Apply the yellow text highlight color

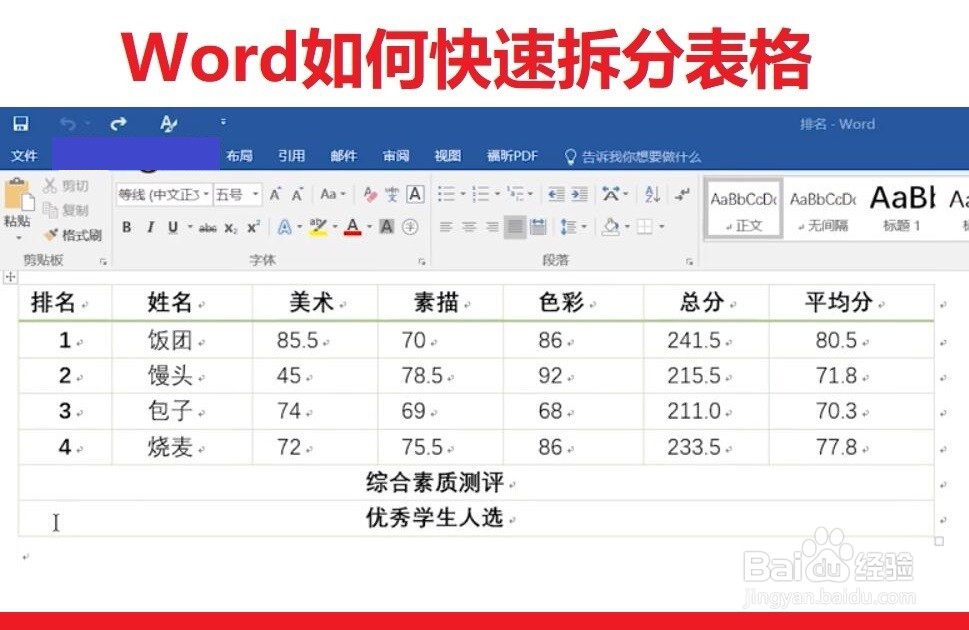[318, 228]
